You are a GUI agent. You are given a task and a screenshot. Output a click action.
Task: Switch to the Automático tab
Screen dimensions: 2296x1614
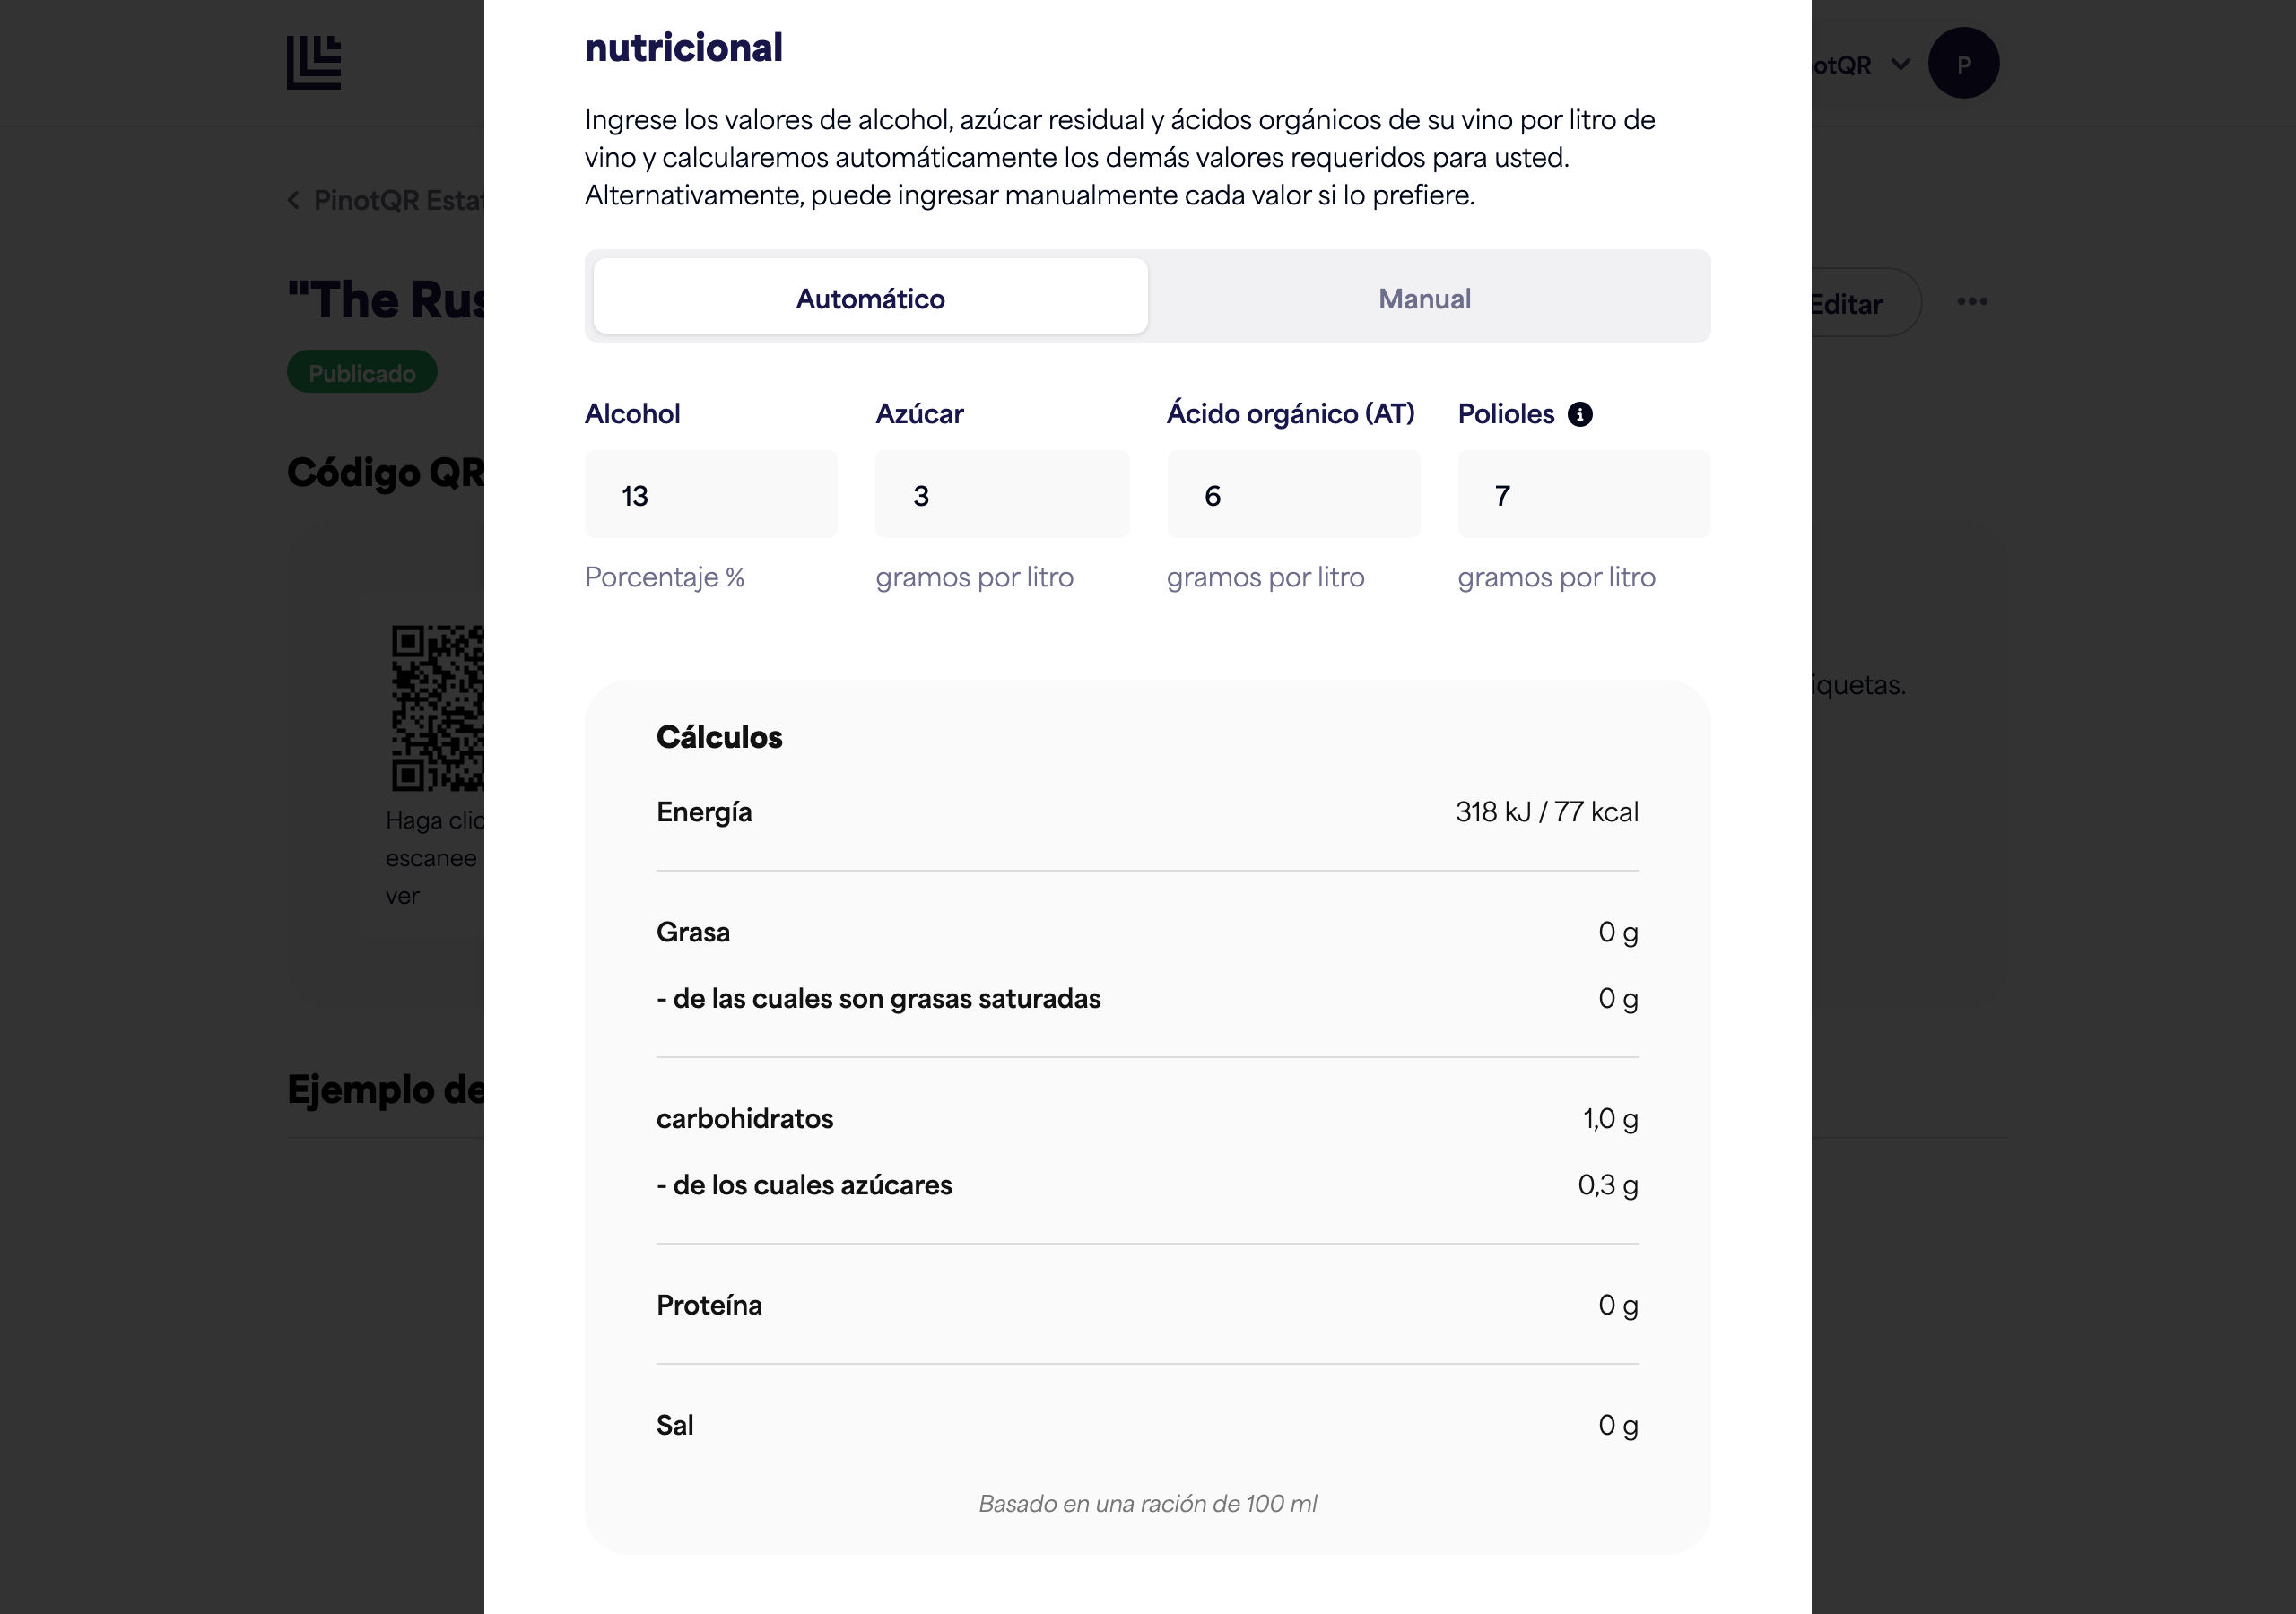pyautogui.click(x=870, y=297)
